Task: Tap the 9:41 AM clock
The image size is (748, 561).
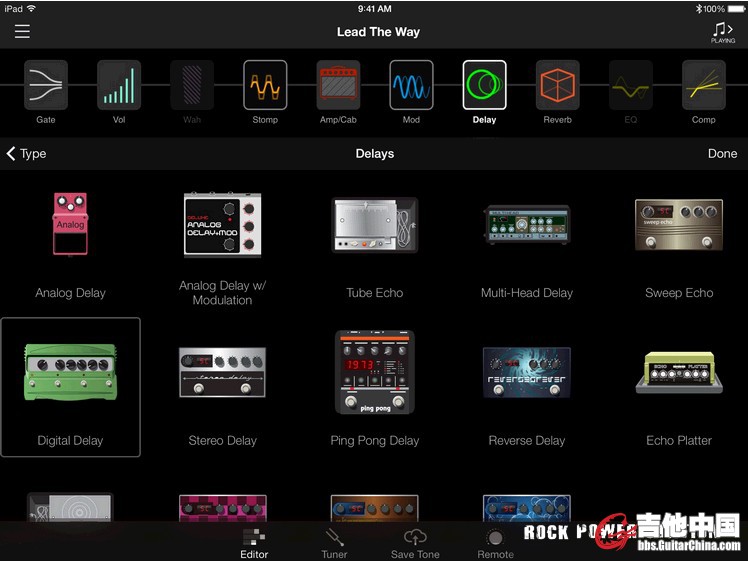Action: pyautogui.click(x=374, y=9)
